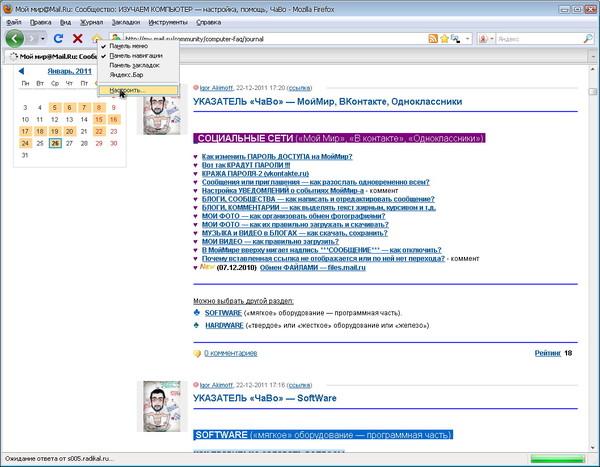The image size is (600, 467).
Task: Click the Yandex search engine icon
Action: [x=483, y=39]
